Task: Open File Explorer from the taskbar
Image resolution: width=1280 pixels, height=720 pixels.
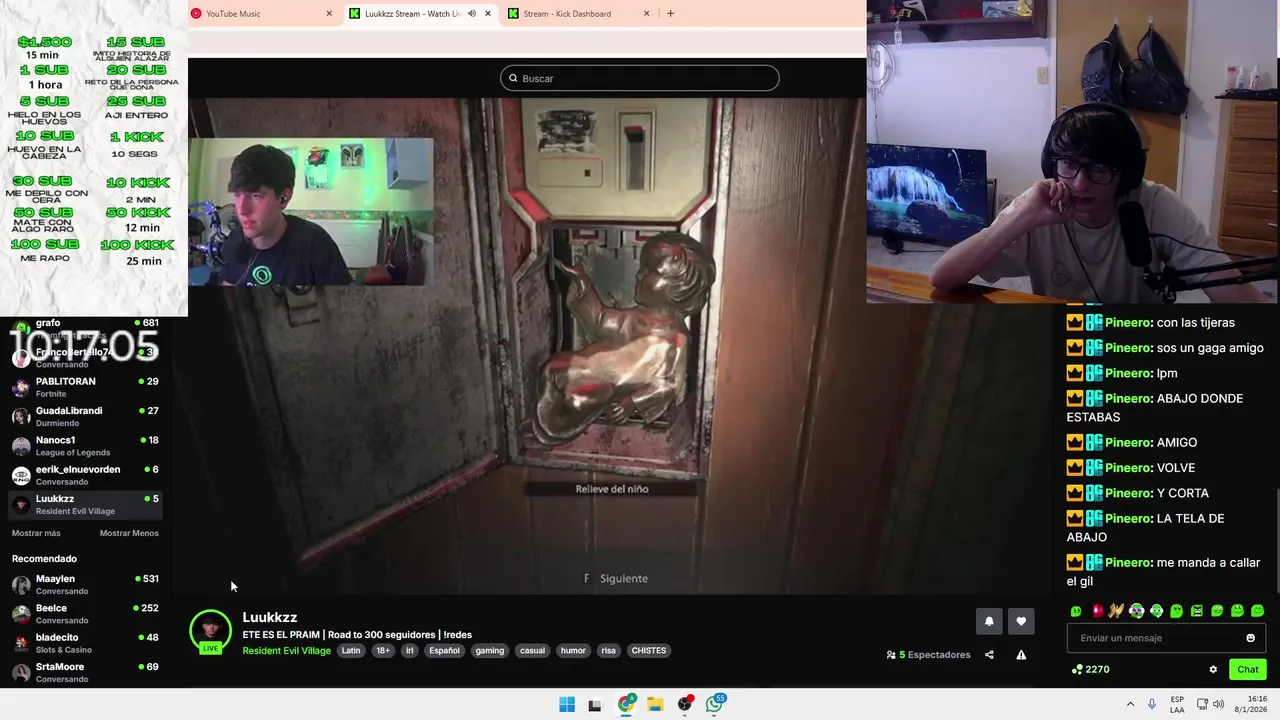Action: click(x=655, y=704)
